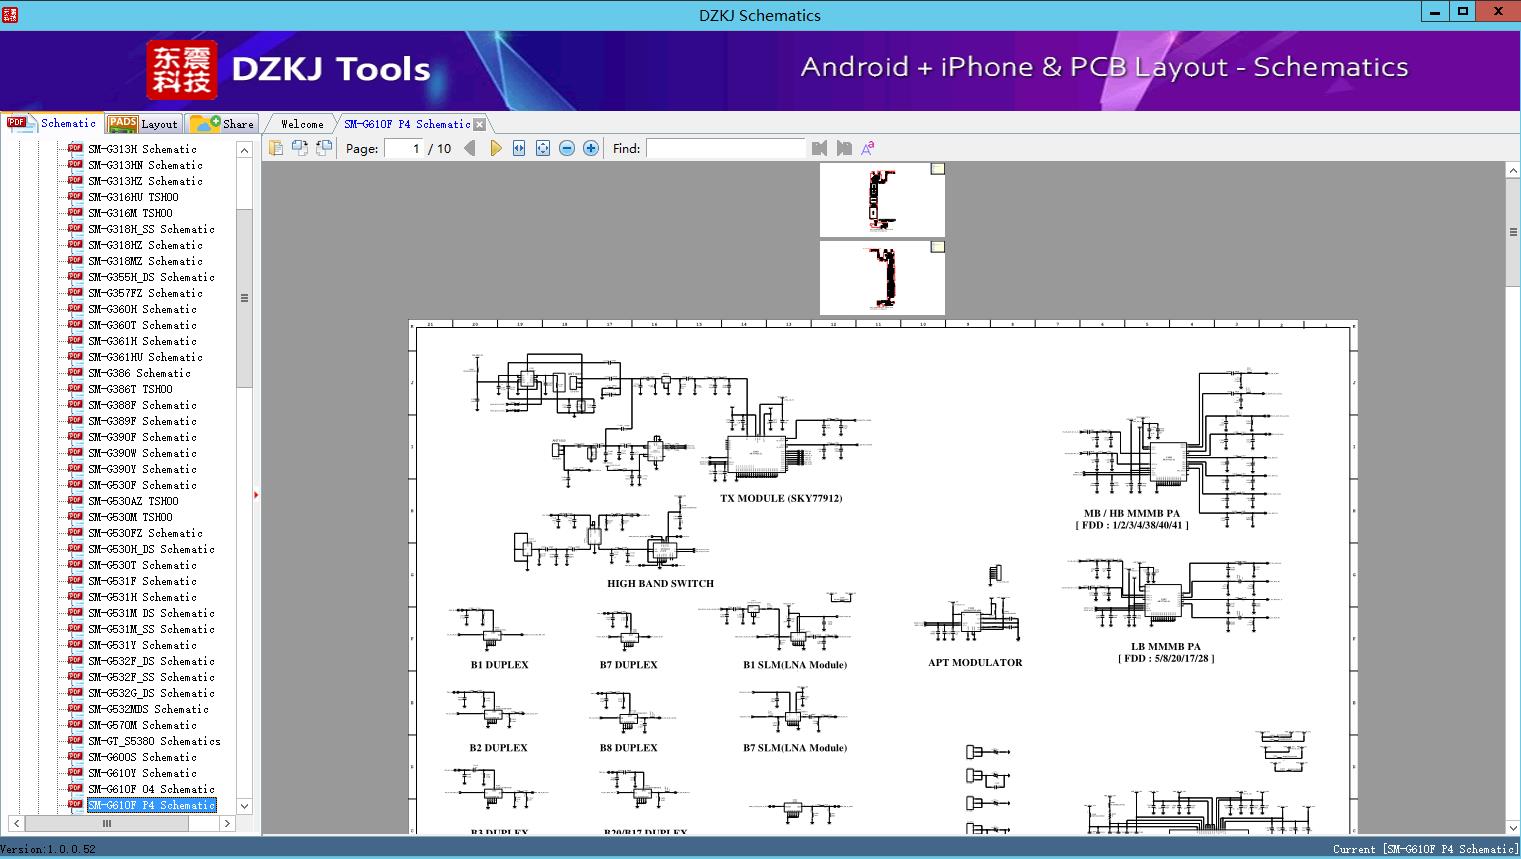Click the first PCB layout thumbnail image
Screen dimensions: 1521x859
[x=882, y=200]
